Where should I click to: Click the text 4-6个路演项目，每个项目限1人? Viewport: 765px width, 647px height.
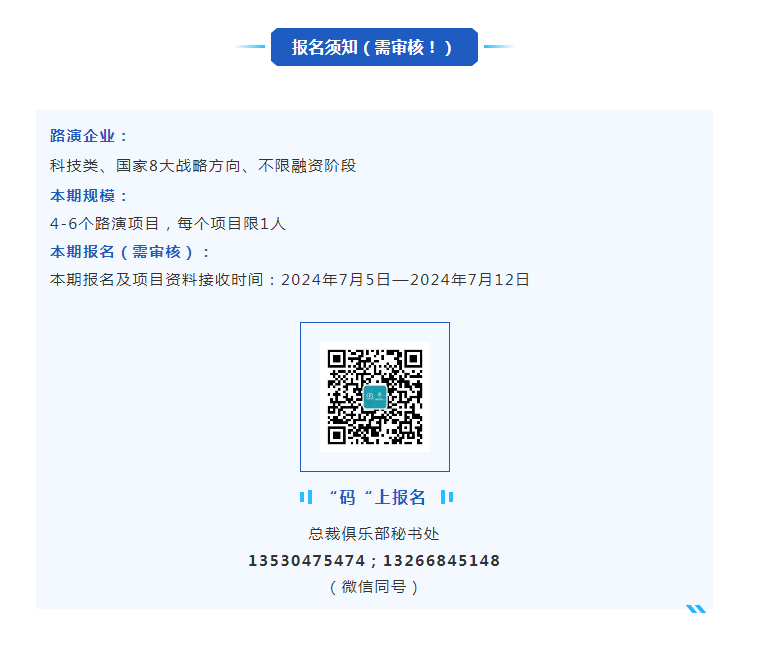168,223
